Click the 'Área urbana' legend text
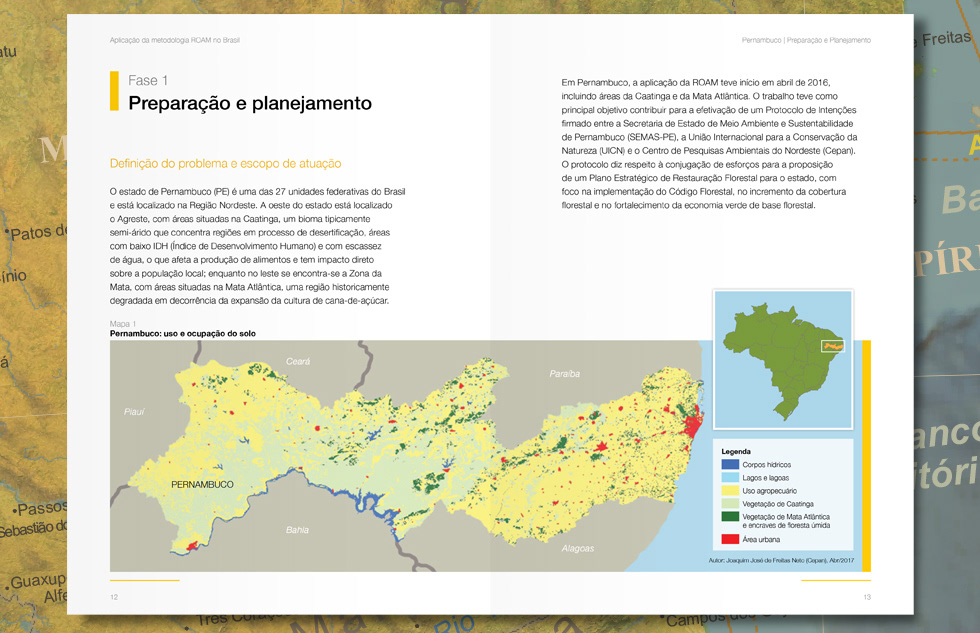 (x=761, y=539)
